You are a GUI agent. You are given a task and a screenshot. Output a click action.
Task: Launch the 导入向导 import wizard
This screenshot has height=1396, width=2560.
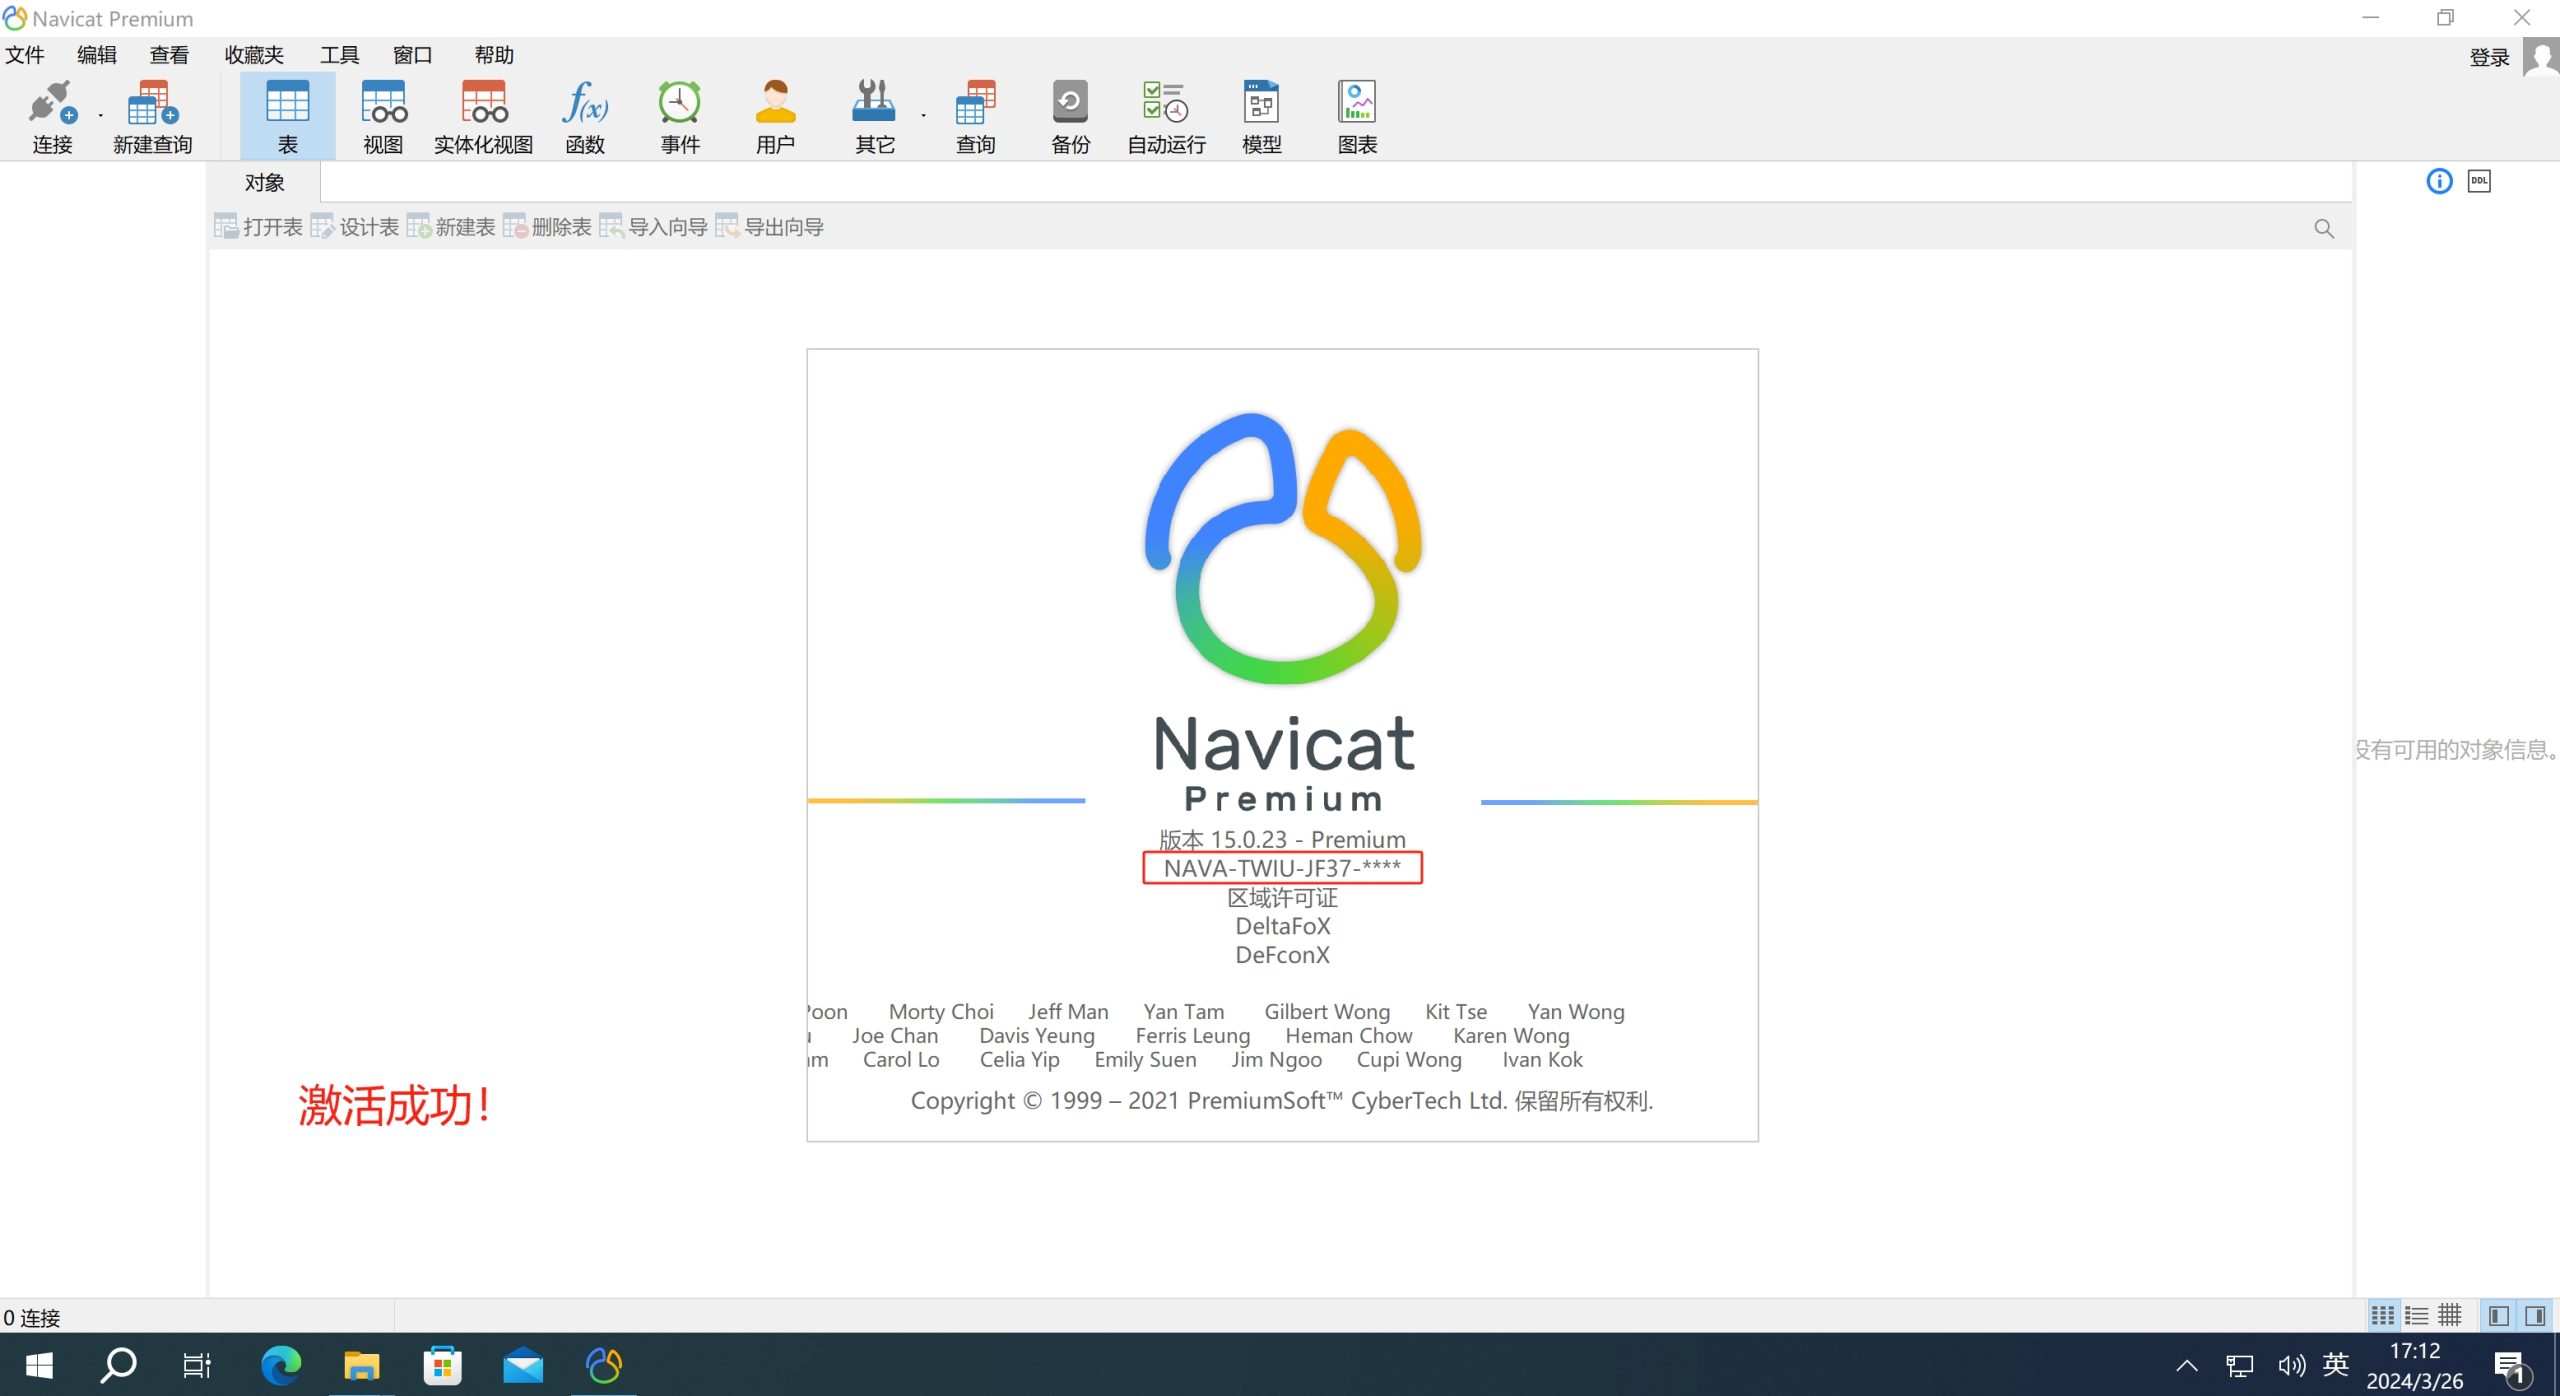653,227
